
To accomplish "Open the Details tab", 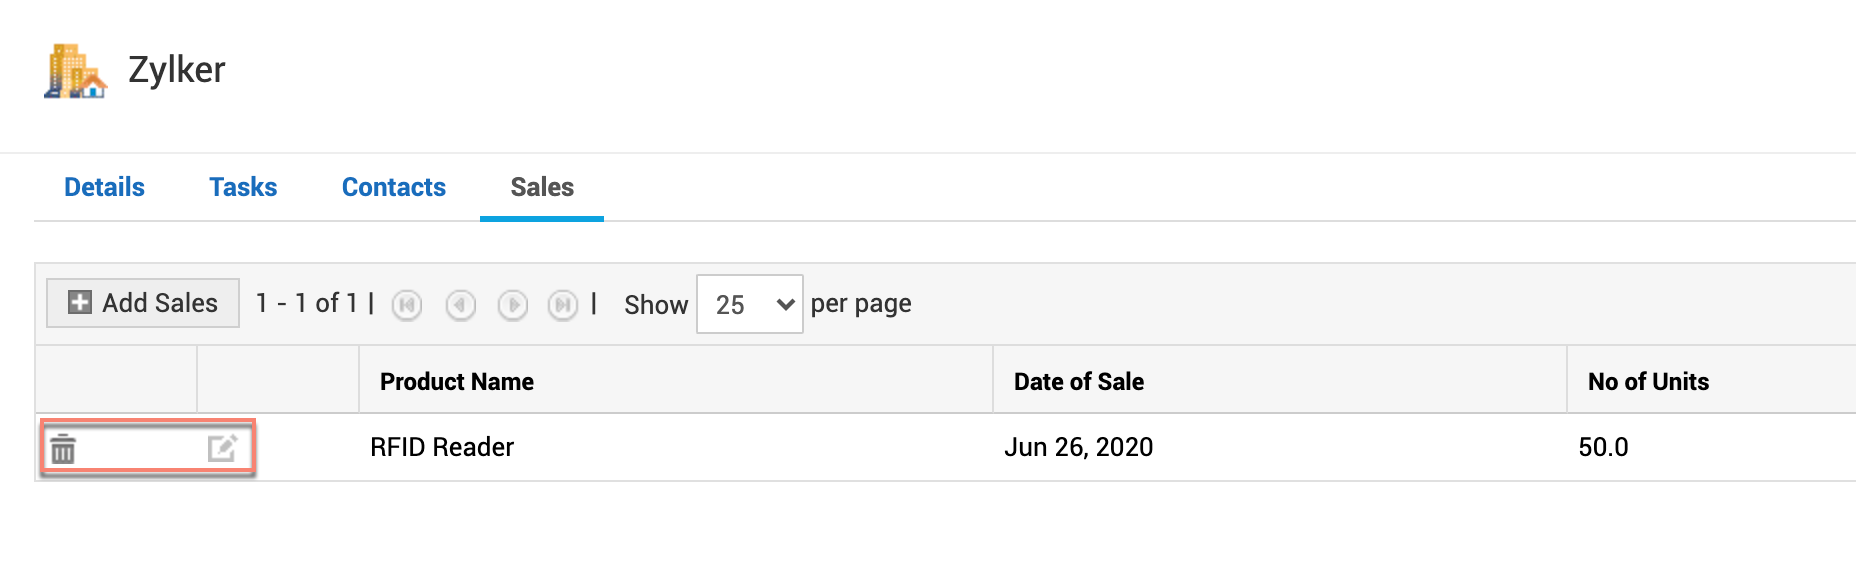I will tap(104, 187).
